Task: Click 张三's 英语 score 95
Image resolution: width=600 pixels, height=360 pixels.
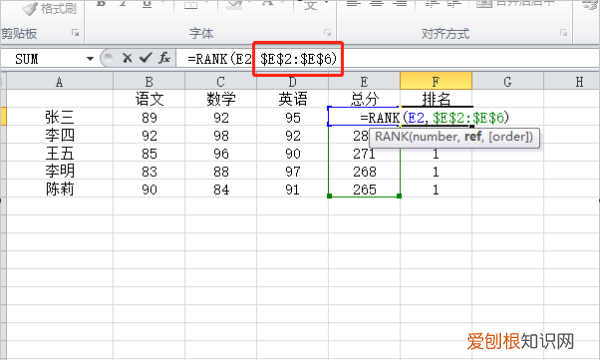Action: point(292,117)
